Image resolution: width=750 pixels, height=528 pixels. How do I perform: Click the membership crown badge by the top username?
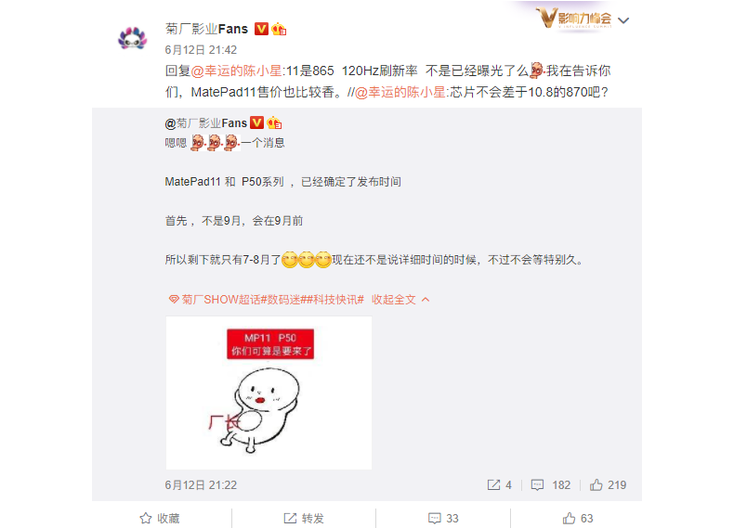[x=278, y=29]
